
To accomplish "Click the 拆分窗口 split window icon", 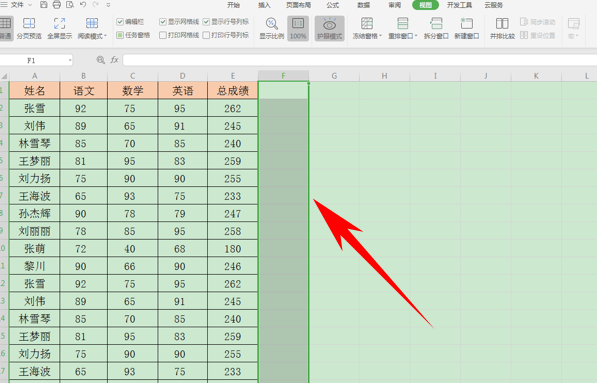I will [436, 28].
